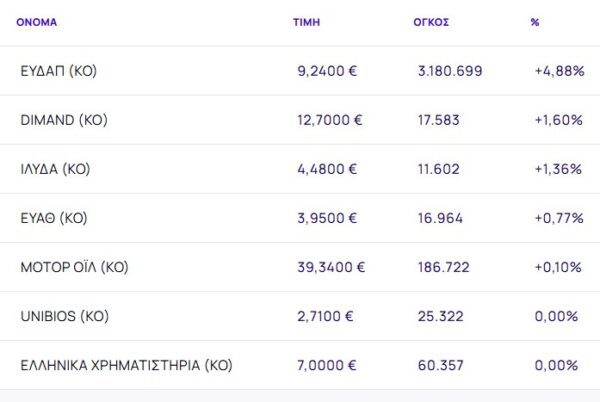Open the UNIBIOS (ΚΟ) stock link
600x402 pixels.
click(64, 316)
